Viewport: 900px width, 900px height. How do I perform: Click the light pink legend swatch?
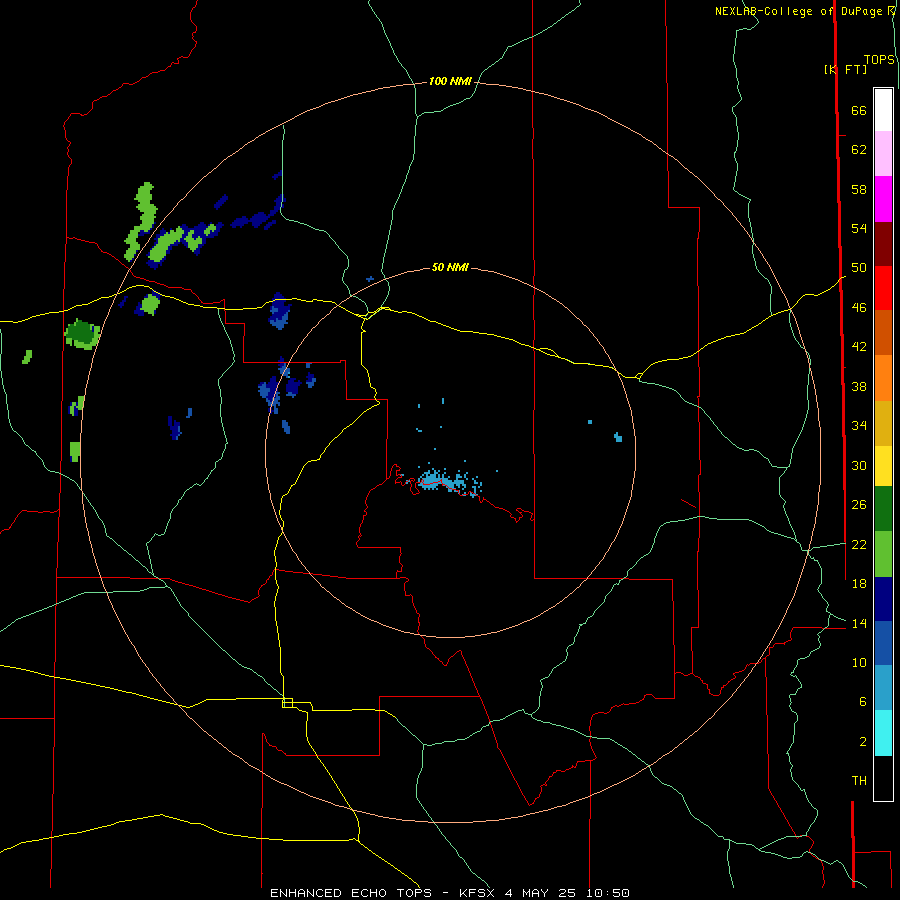click(883, 153)
